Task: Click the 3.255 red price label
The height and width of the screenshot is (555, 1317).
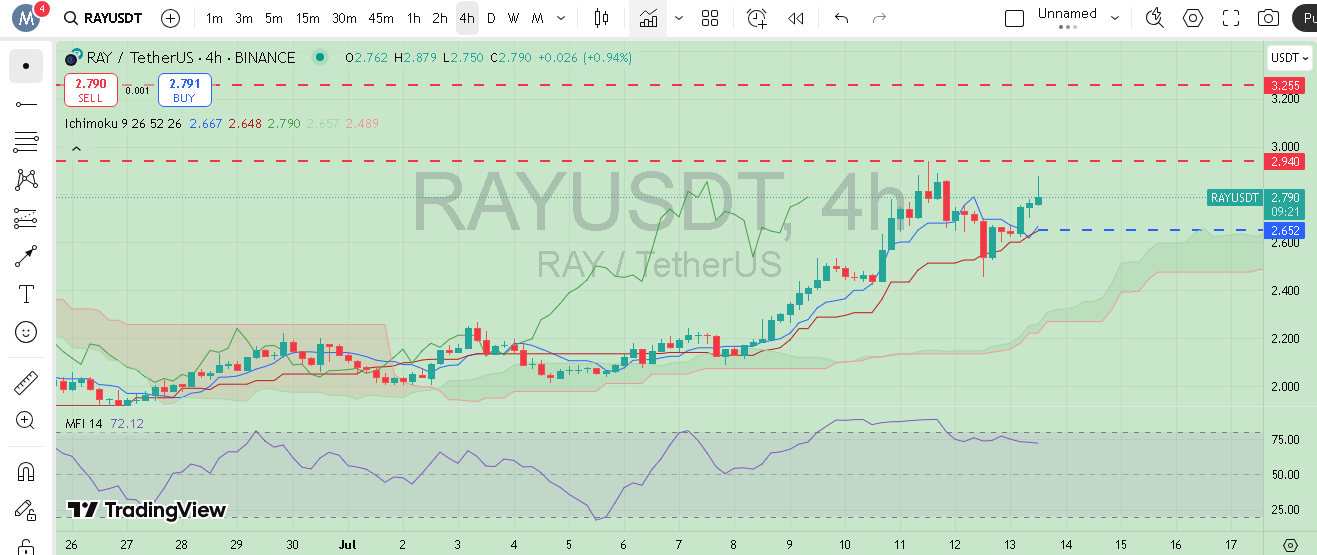Action: click(x=1286, y=86)
